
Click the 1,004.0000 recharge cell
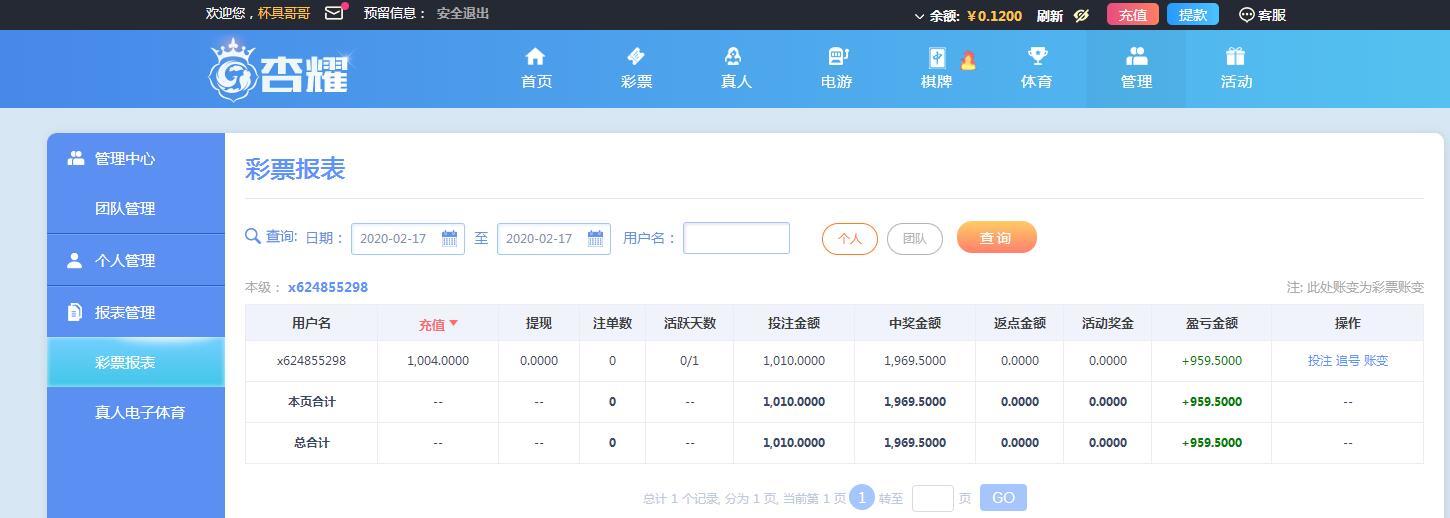tap(438, 360)
